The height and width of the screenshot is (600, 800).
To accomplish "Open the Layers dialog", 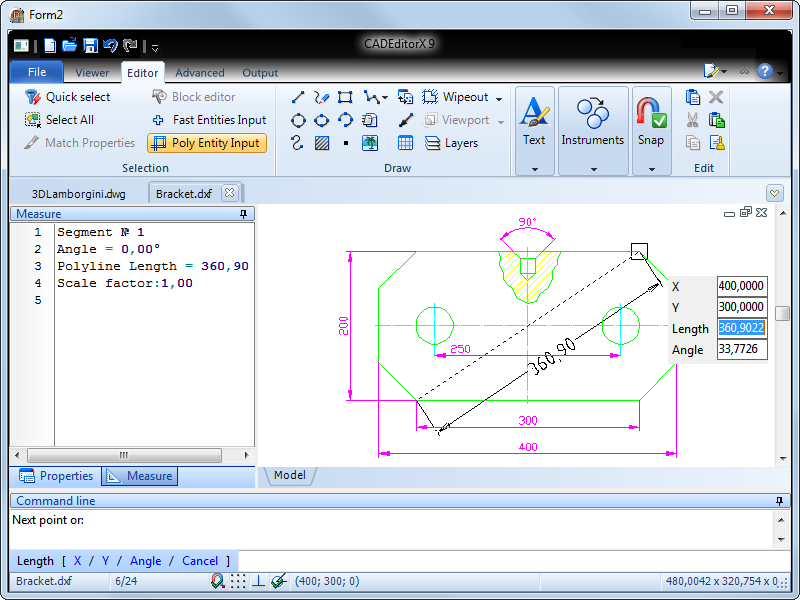I will [452, 143].
